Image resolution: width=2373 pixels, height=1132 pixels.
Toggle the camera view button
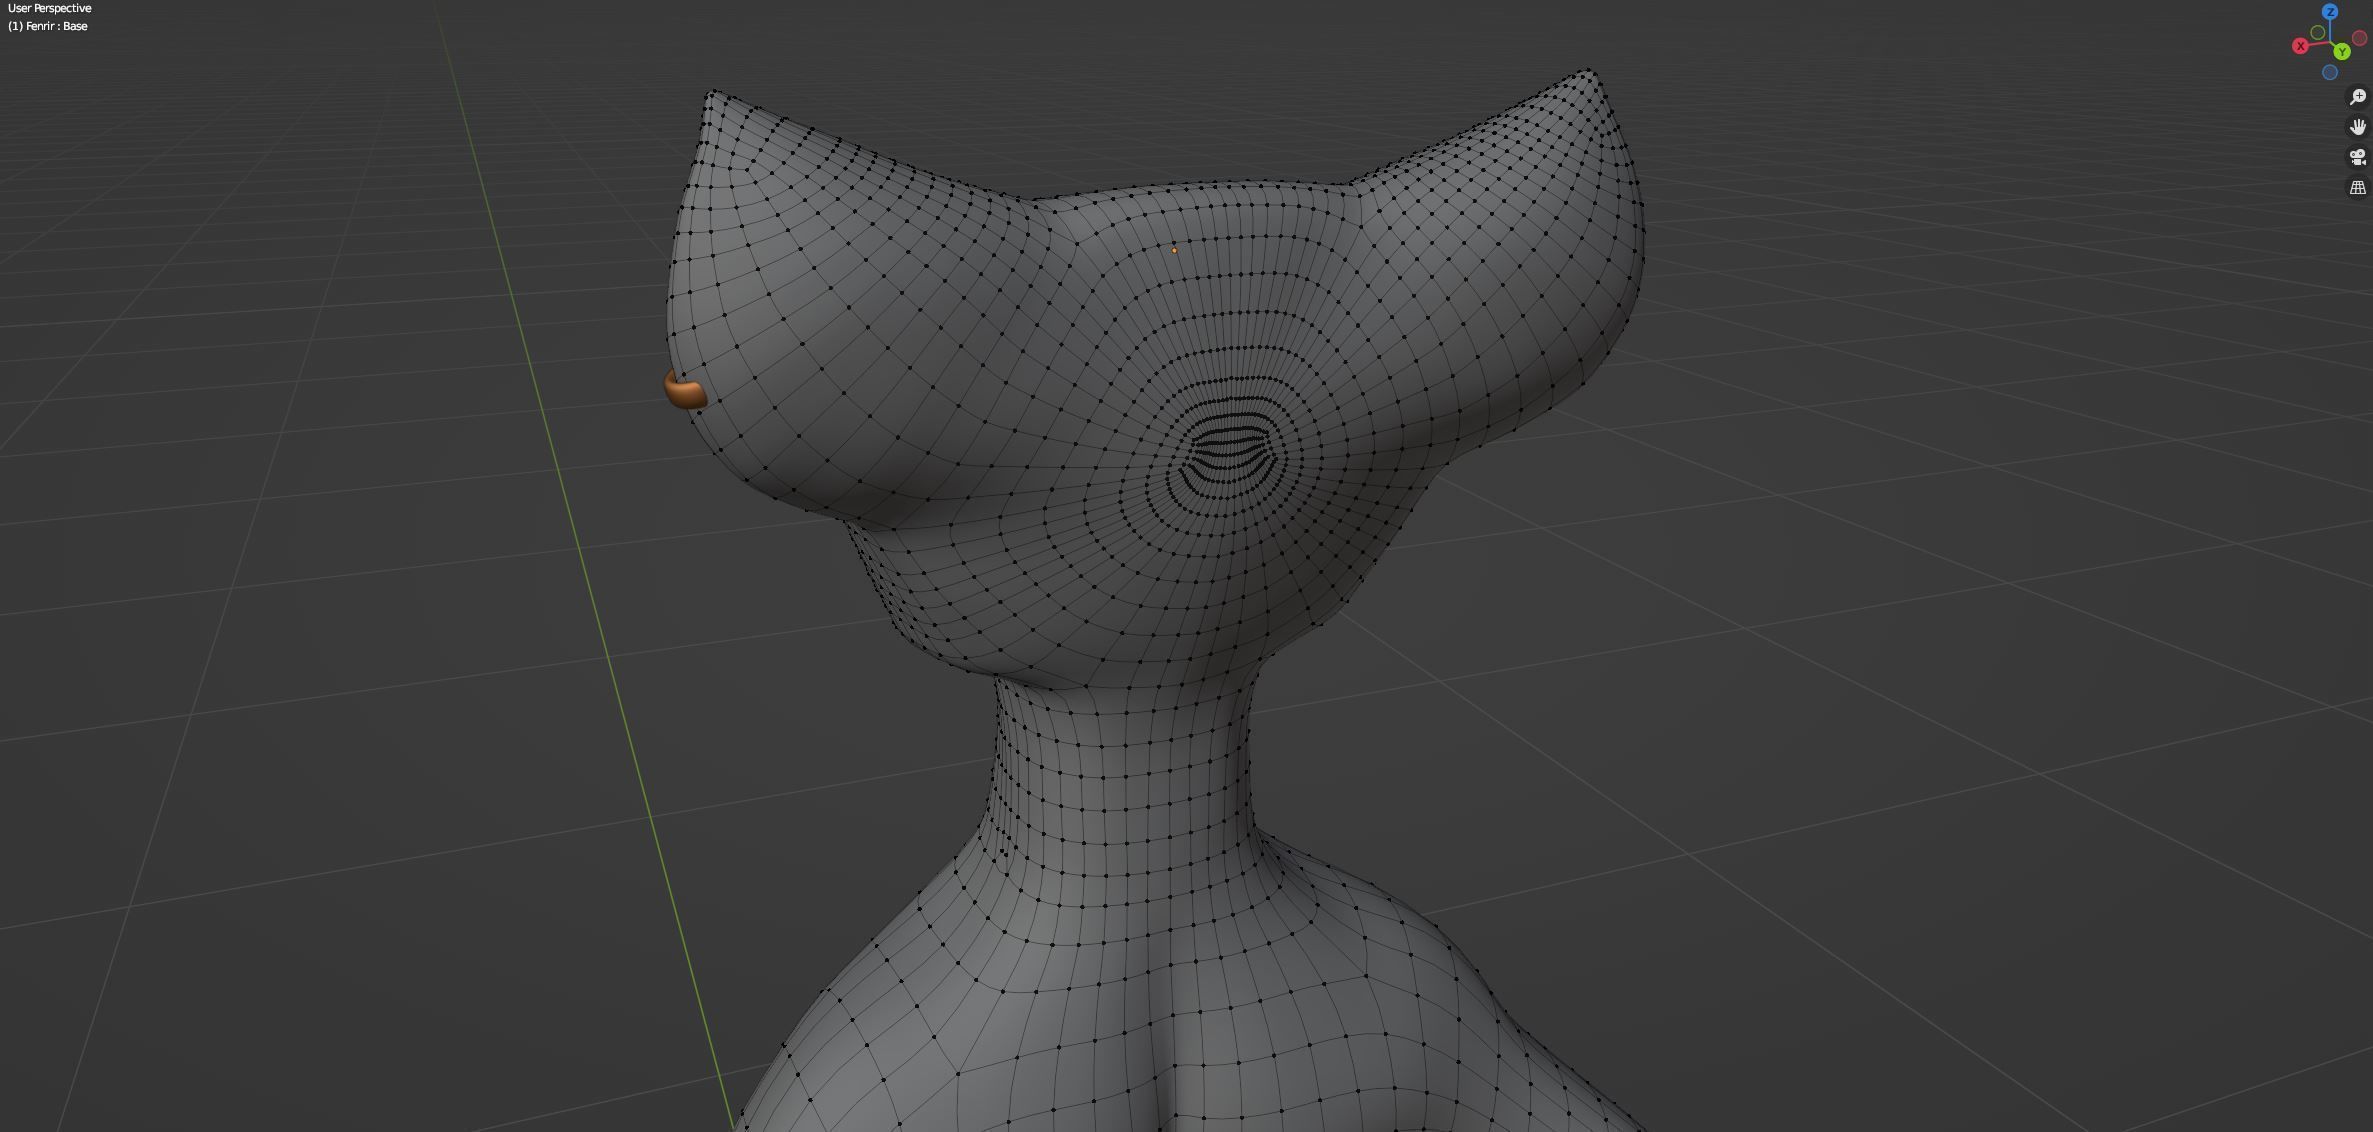[2358, 157]
